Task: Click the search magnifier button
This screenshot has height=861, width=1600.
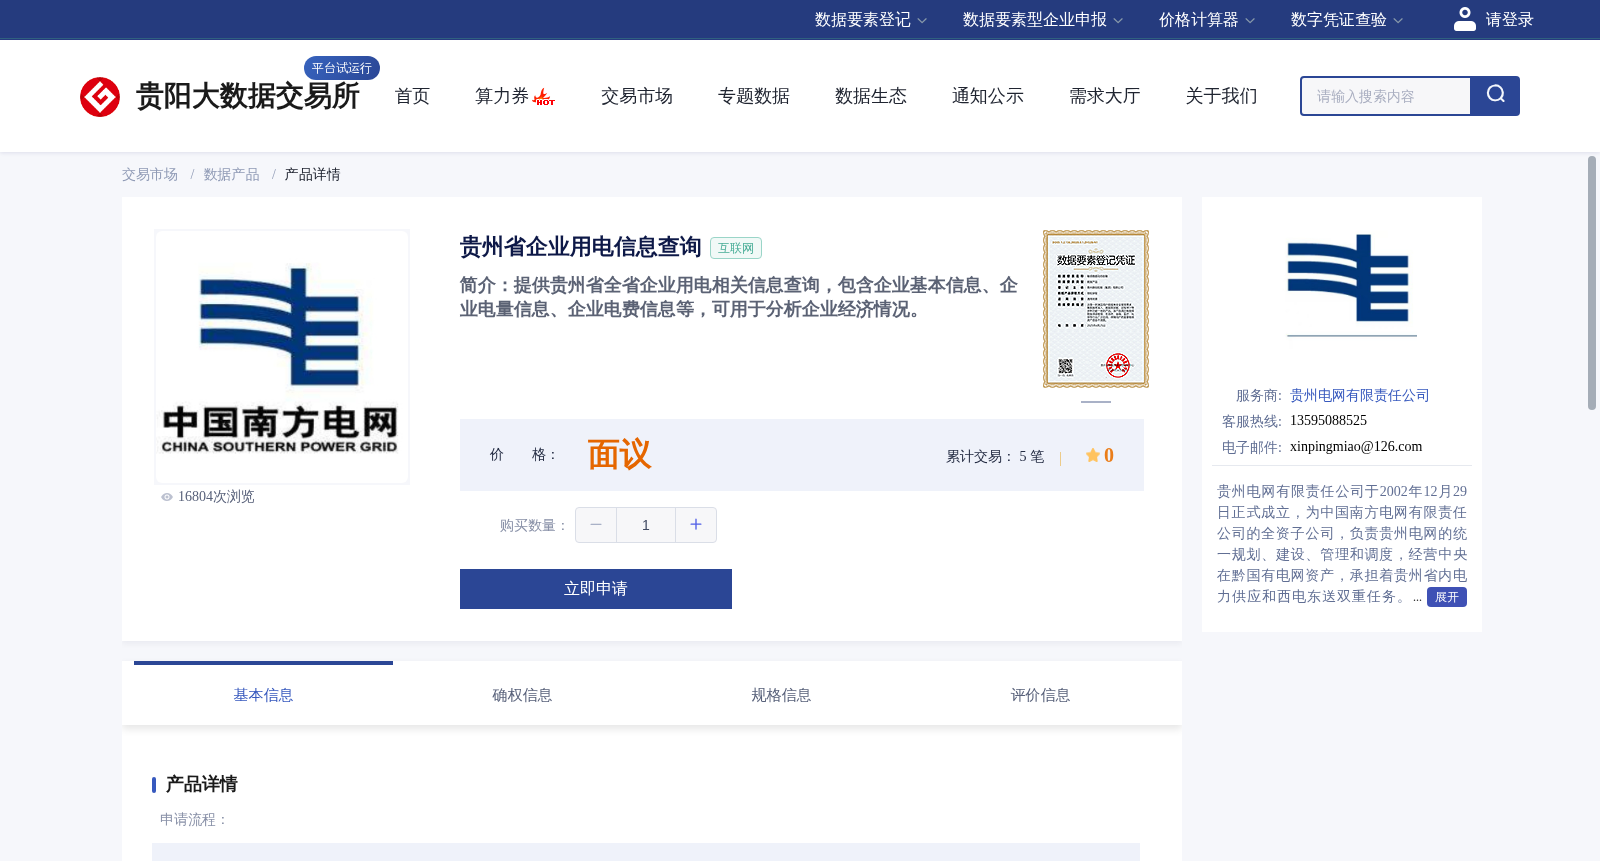Action: 1495,96
